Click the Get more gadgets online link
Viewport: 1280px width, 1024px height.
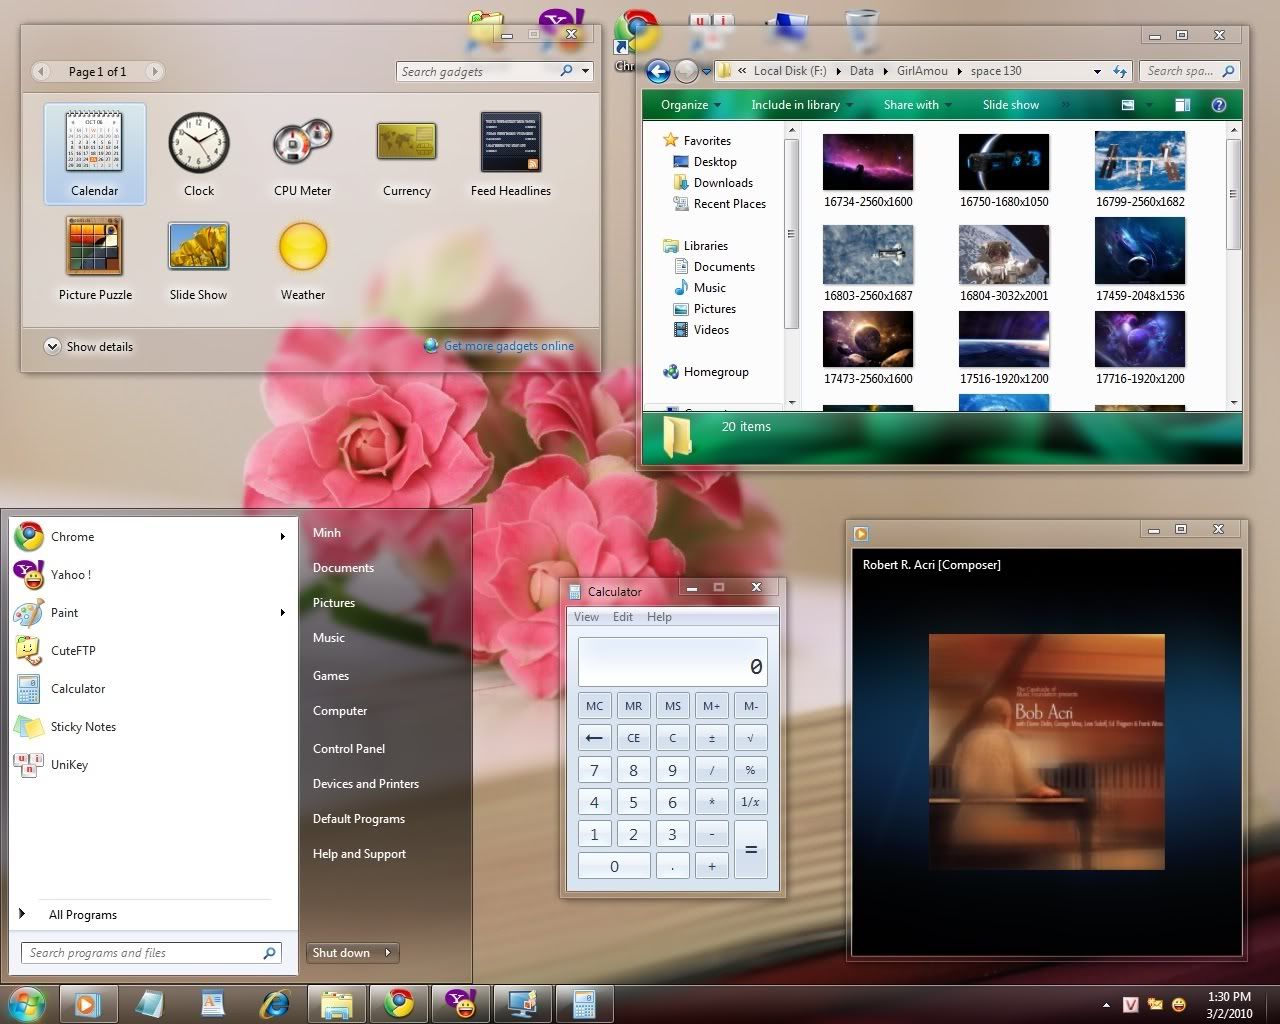pyautogui.click(x=509, y=346)
